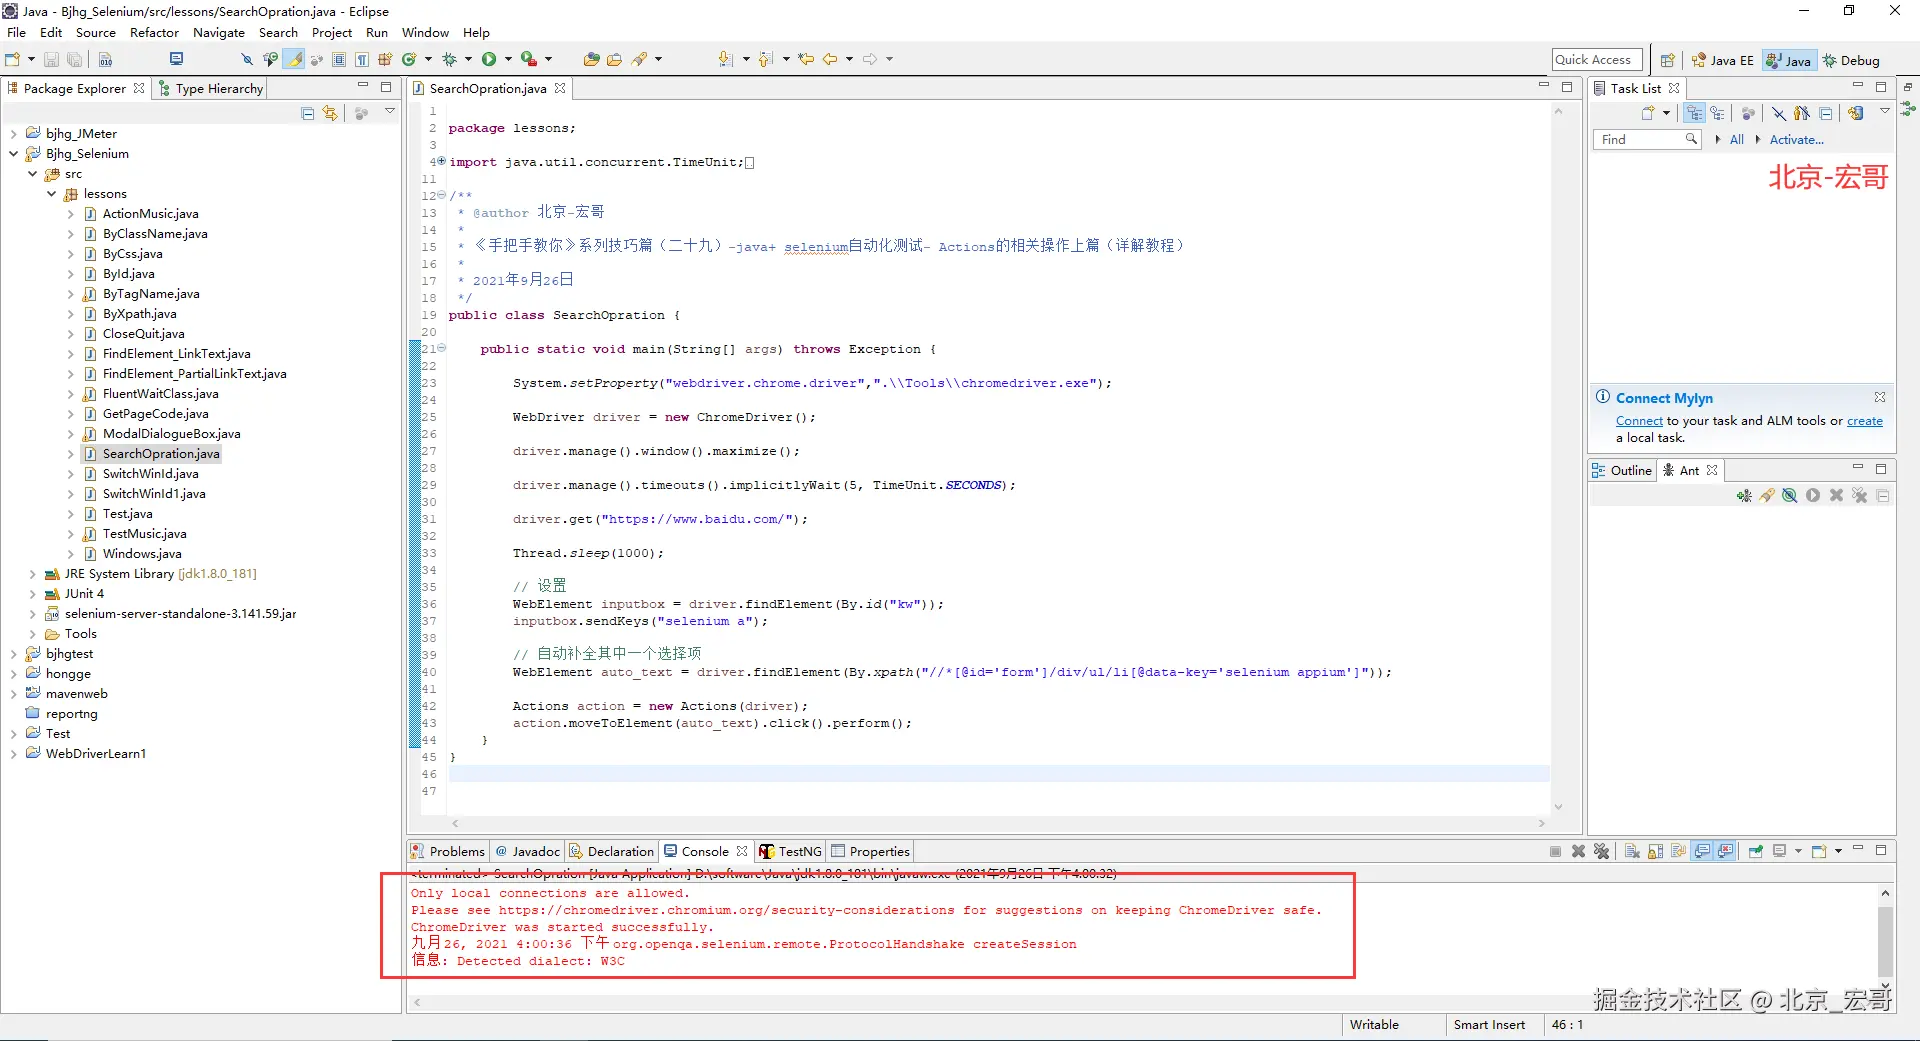Click the Display Selected Console icon

click(x=1779, y=852)
